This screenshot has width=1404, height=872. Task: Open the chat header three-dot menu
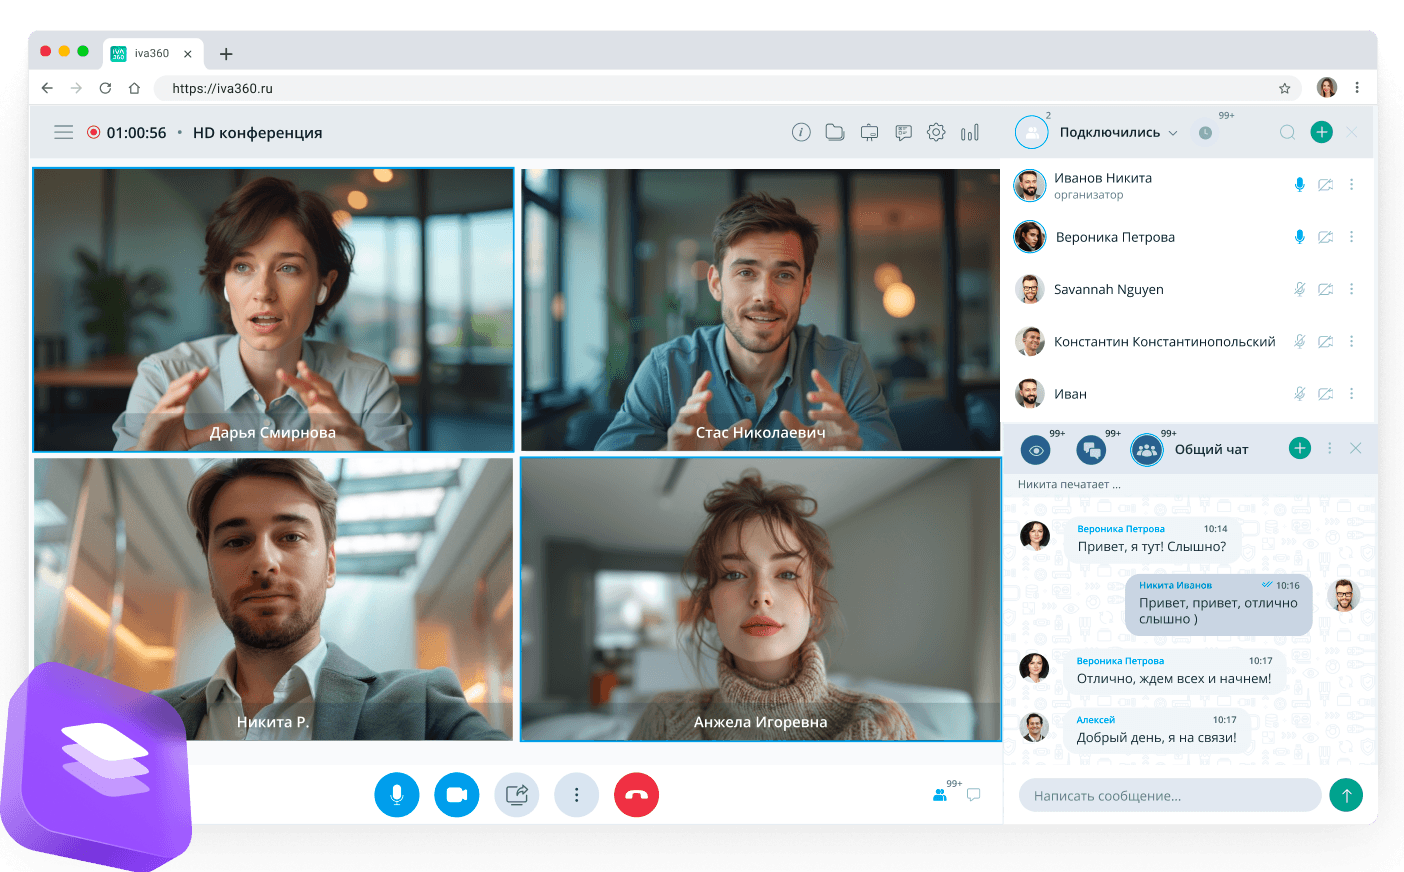point(1329,449)
